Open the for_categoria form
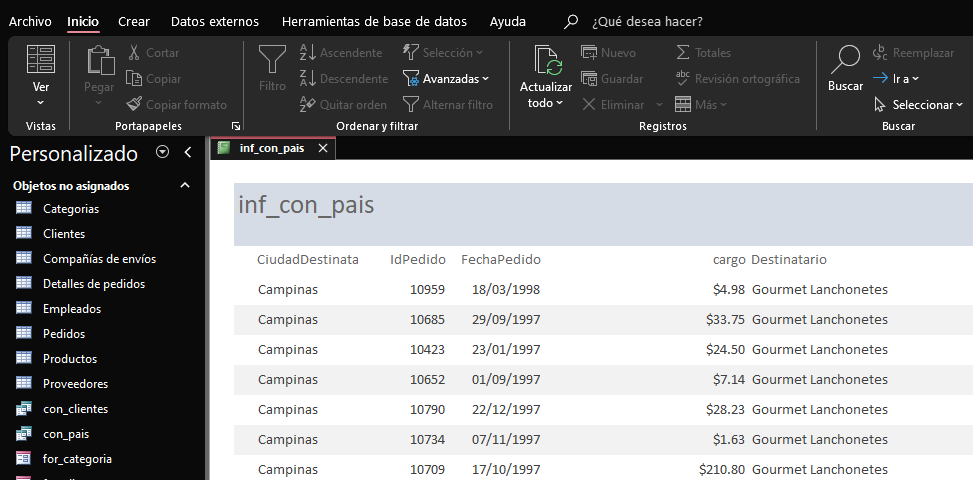Image resolution: width=973 pixels, height=480 pixels. (77, 459)
